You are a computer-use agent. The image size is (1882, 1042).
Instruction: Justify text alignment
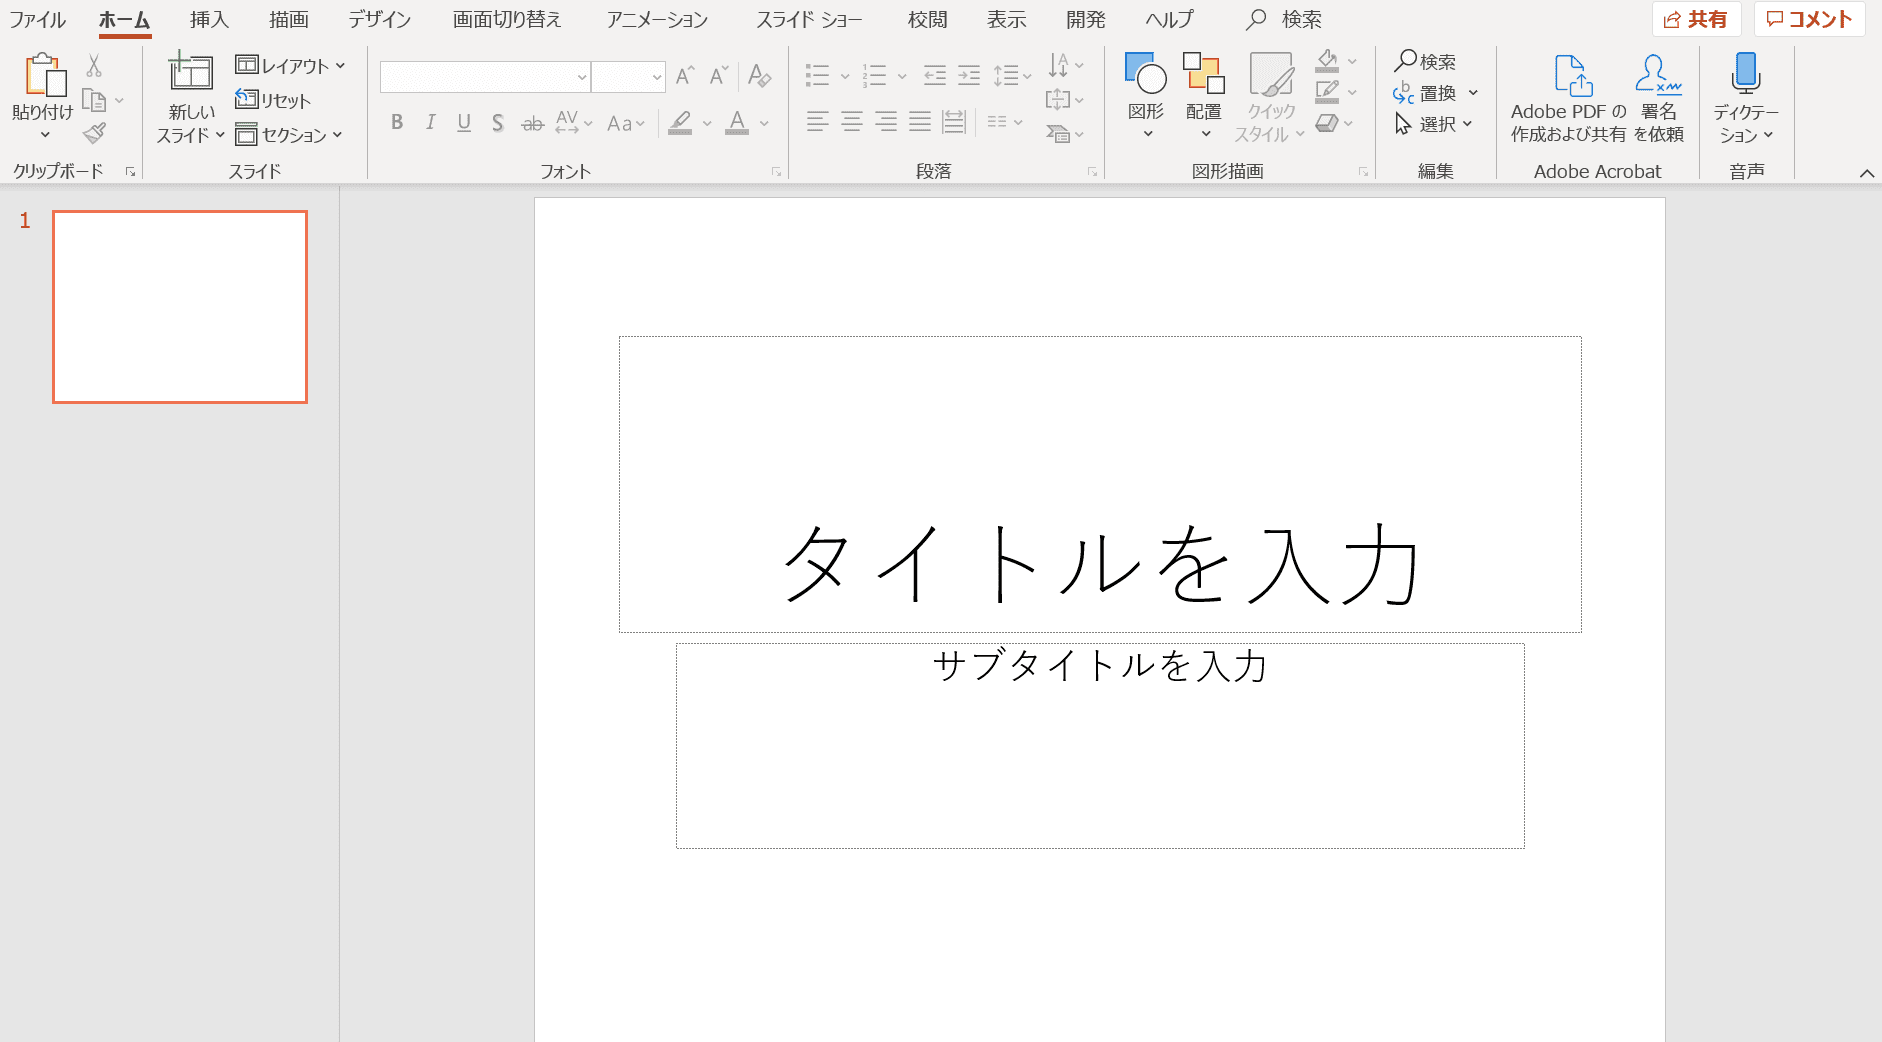tap(919, 122)
